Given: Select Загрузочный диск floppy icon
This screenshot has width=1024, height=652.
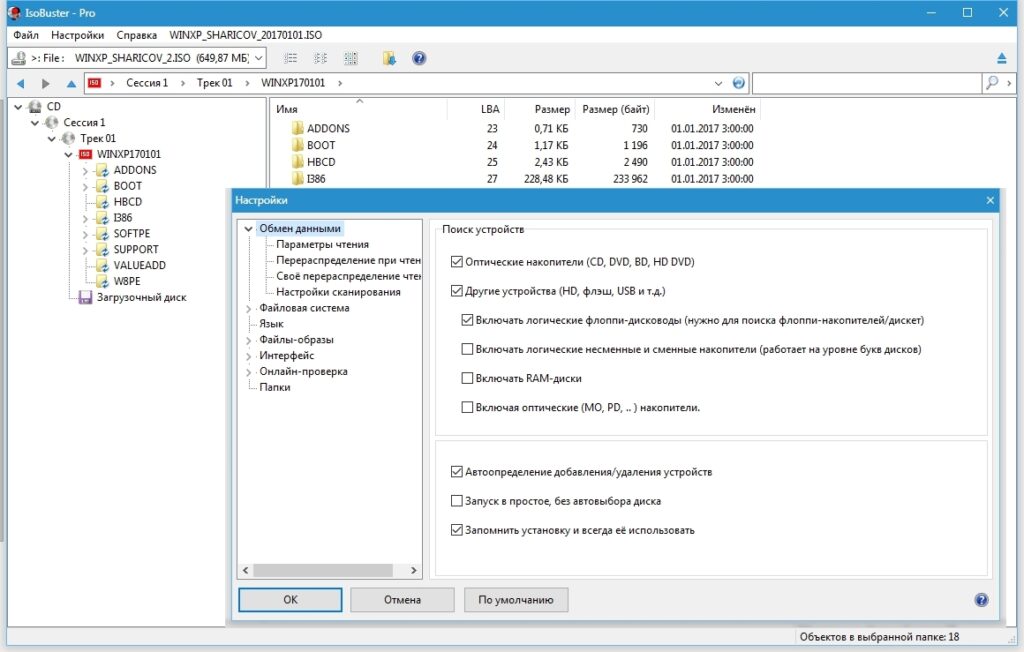Looking at the screenshot, I should [85, 297].
